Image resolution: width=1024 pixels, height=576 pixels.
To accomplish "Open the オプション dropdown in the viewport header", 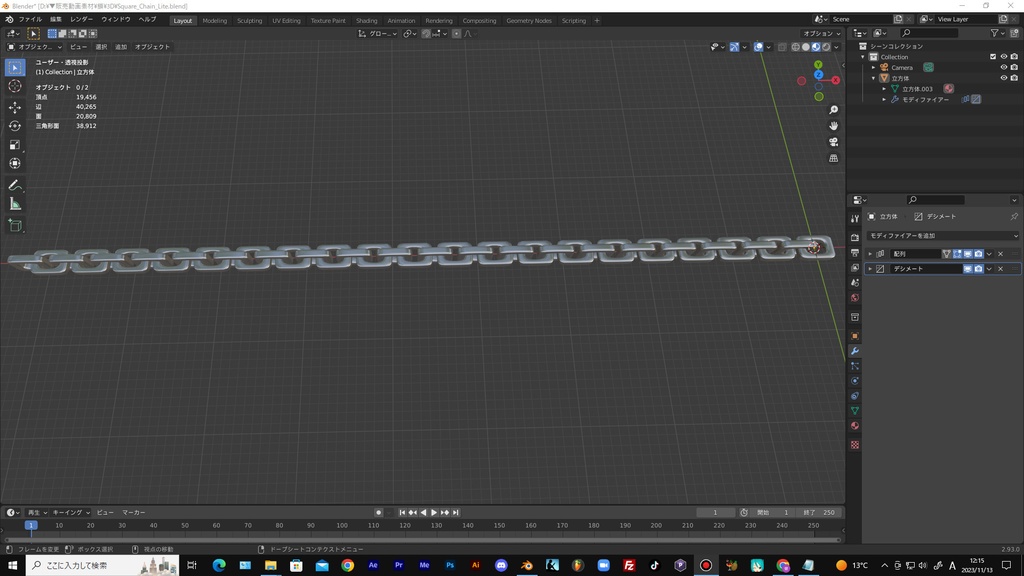I will coord(820,33).
